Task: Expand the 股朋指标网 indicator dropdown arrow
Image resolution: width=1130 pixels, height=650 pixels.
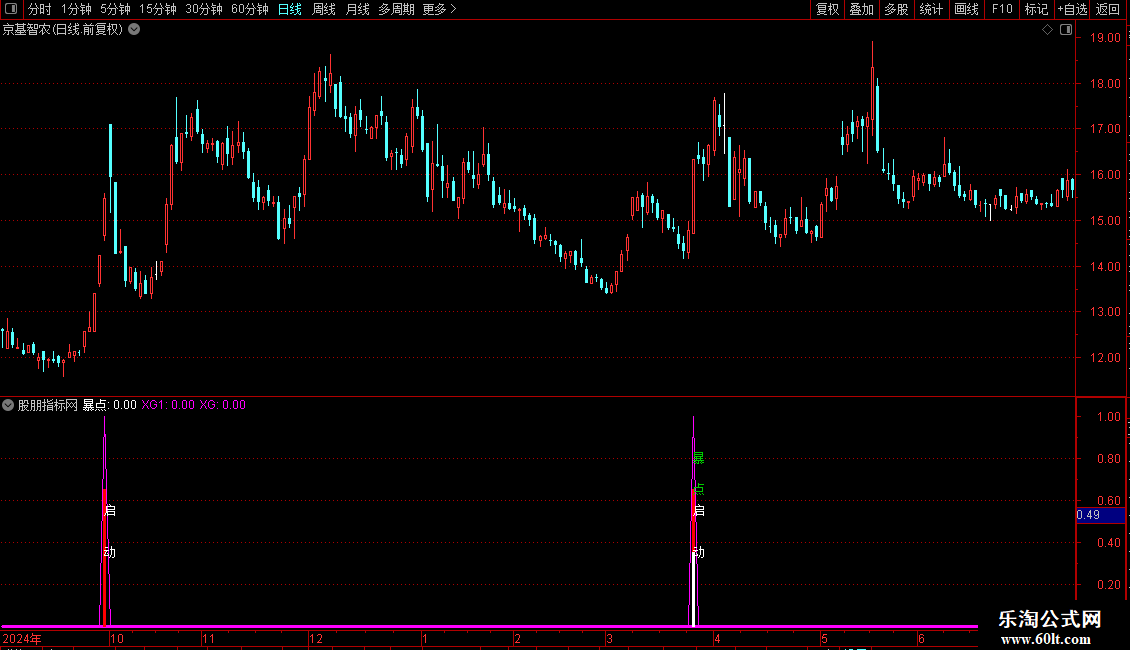Action: click(x=8, y=405)
